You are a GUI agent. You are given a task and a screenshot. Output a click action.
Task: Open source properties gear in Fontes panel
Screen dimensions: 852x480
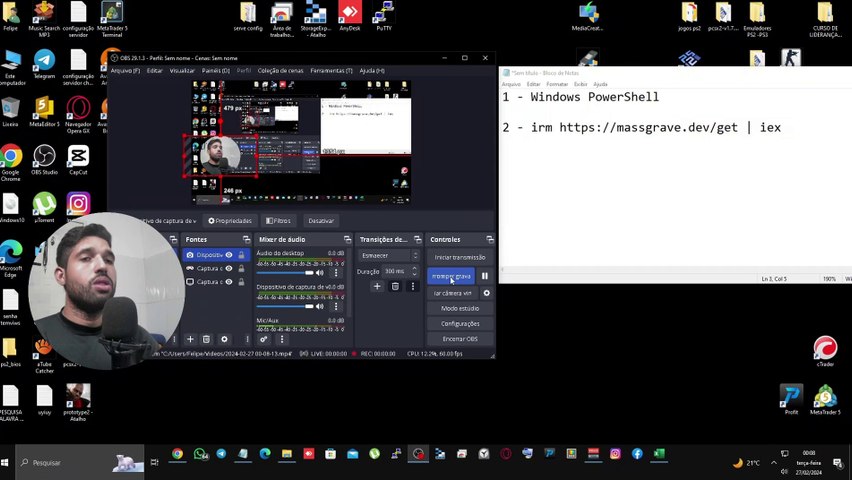[x=224, y=339]
